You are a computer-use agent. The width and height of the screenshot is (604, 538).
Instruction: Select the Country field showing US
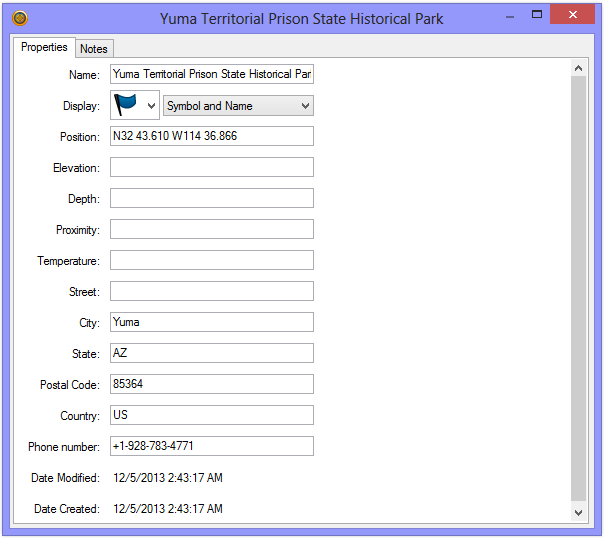coord(212,415)
